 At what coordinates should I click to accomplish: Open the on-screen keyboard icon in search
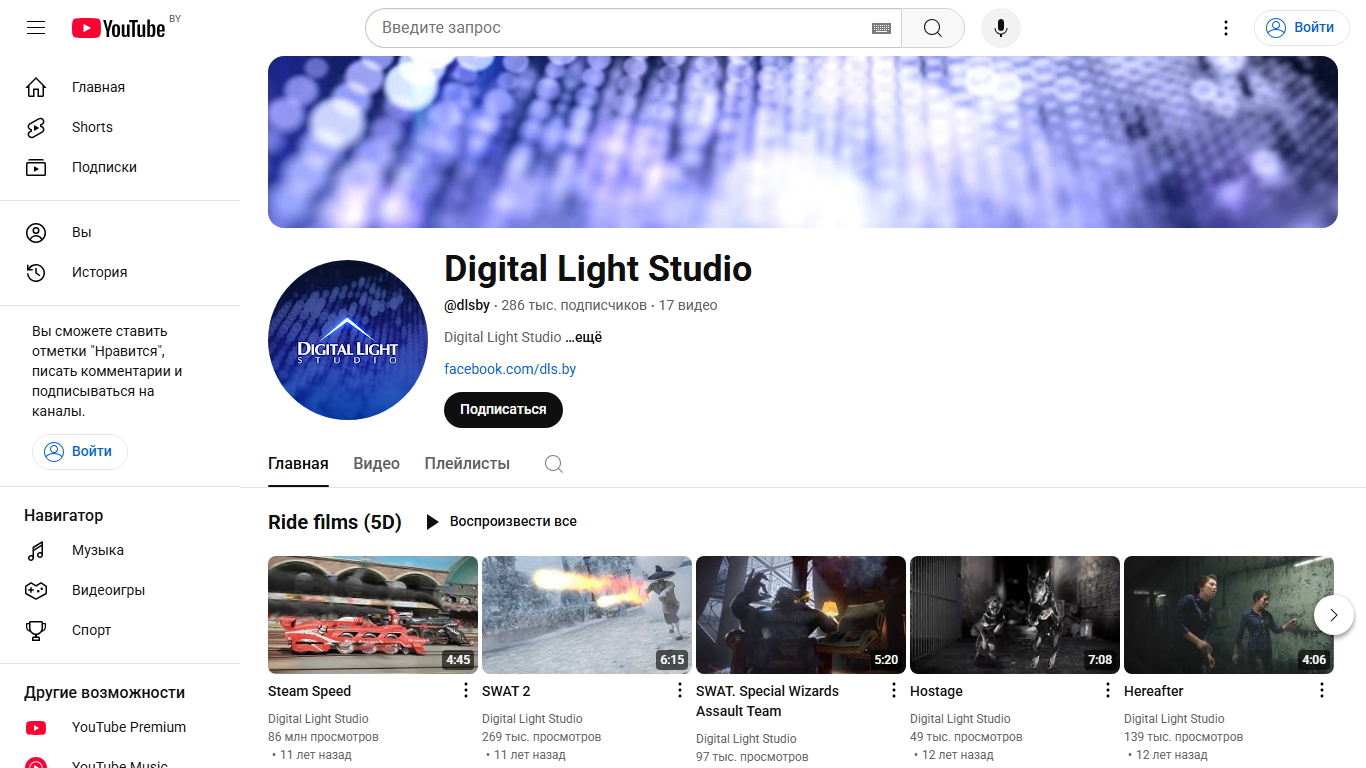(881, 28)
